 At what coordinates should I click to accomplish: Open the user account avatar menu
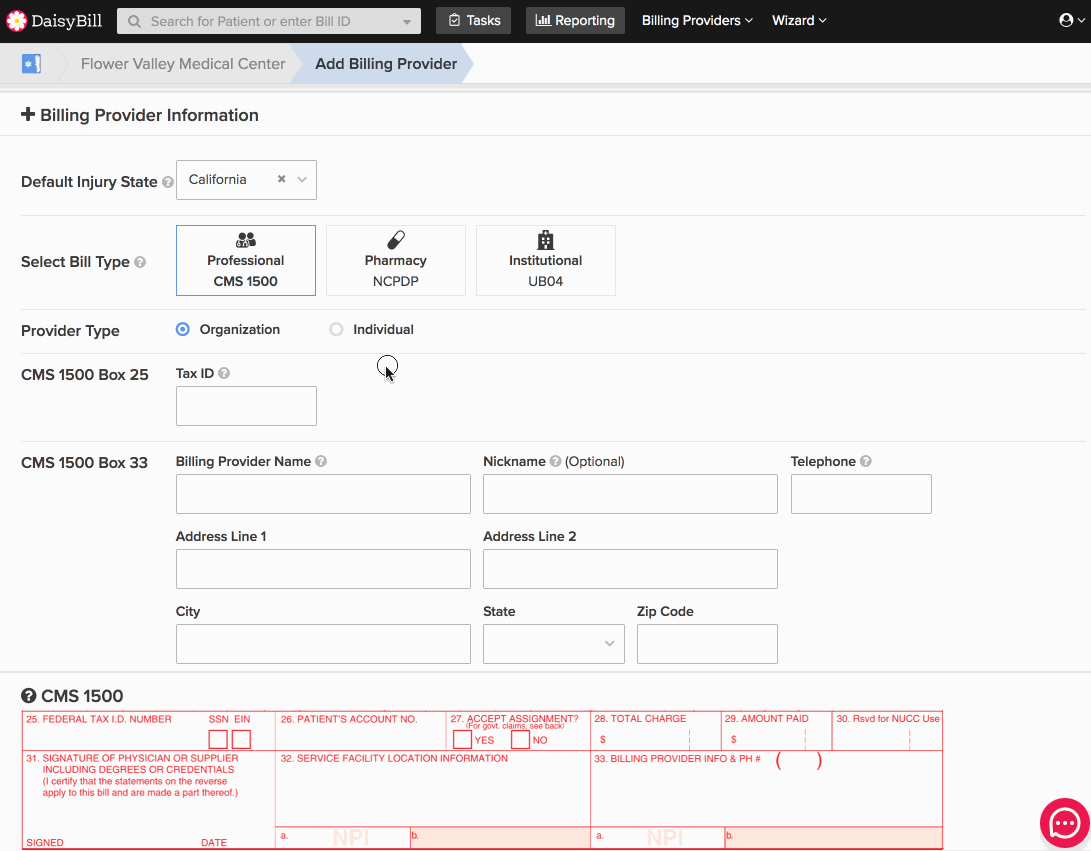click(1071, 20)
